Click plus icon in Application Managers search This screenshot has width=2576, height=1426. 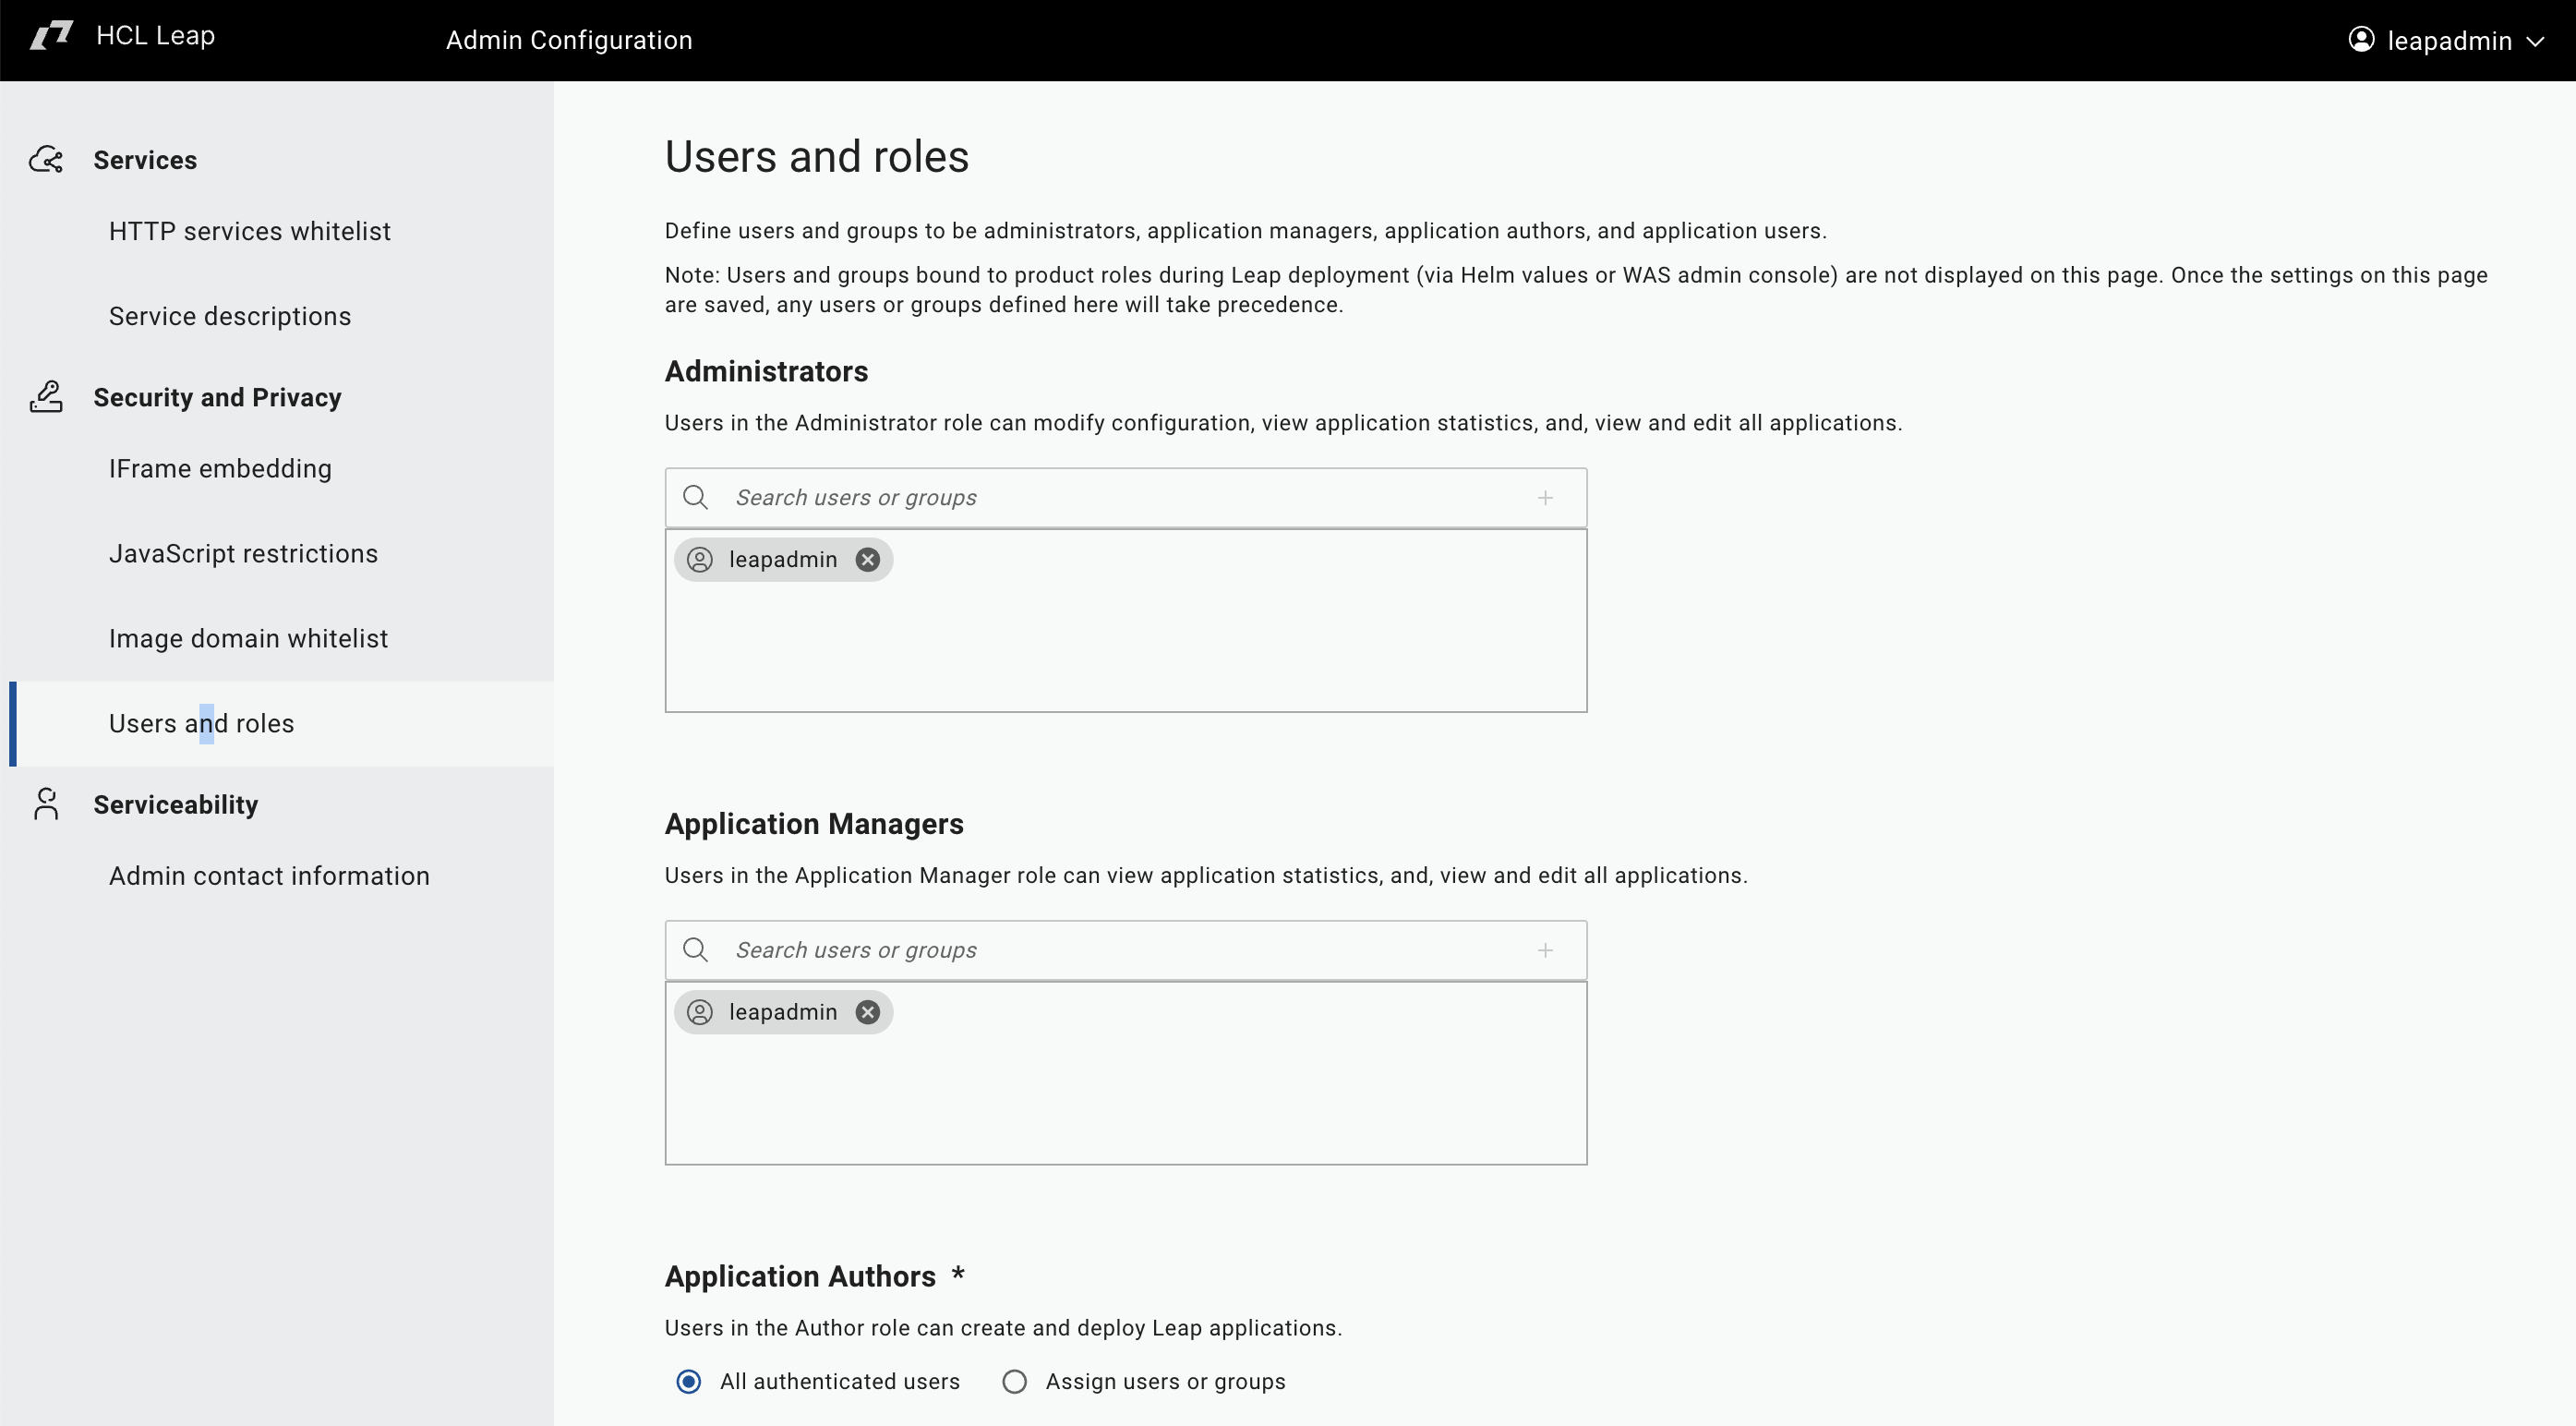[x=1545, y=949]
